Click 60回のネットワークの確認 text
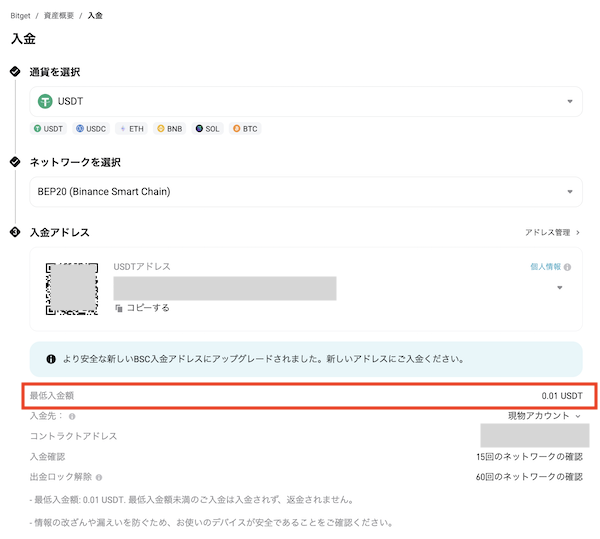The height and width of the screenshot is (539, 600). 529,477
